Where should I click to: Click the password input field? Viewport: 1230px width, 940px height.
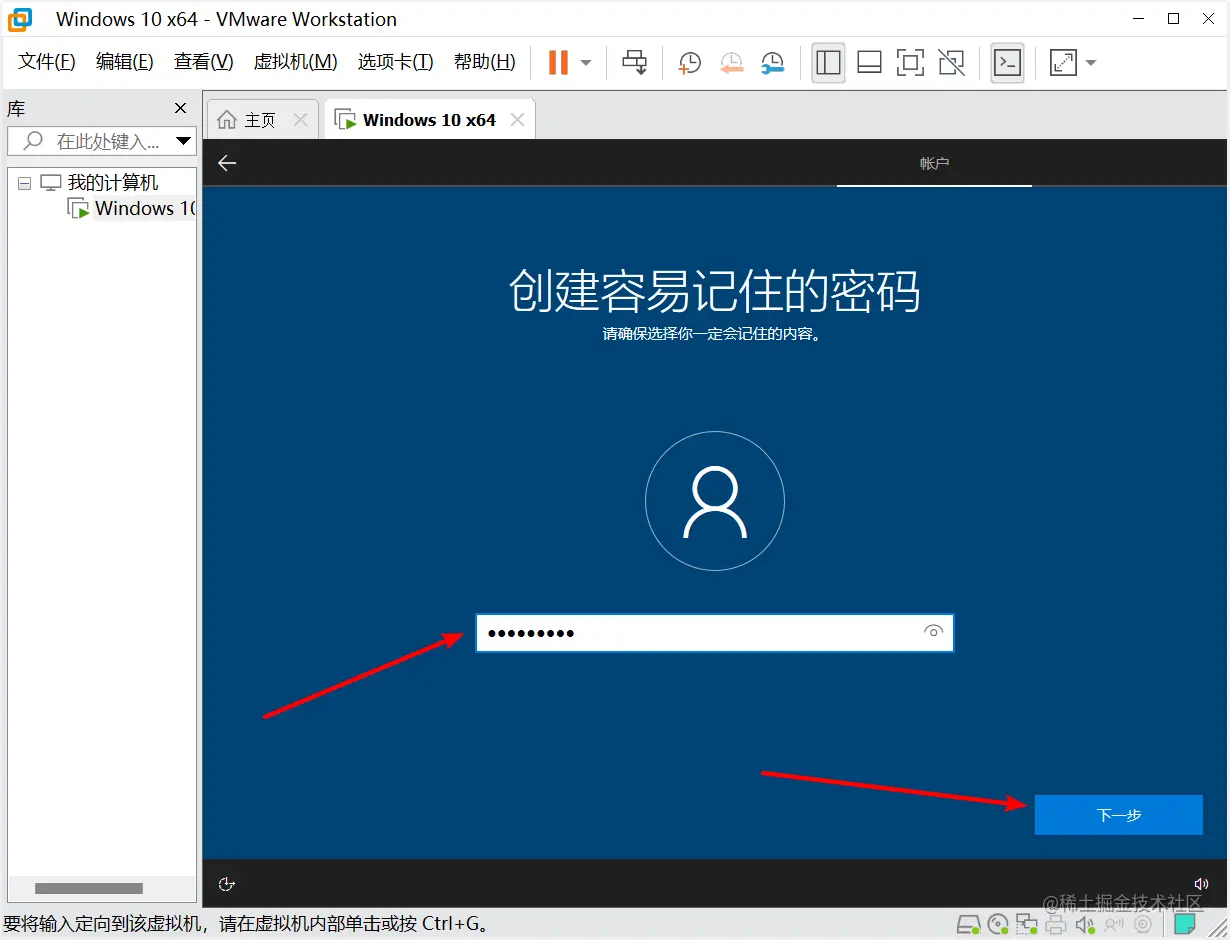pyautogui.click(x=714, y=633)
